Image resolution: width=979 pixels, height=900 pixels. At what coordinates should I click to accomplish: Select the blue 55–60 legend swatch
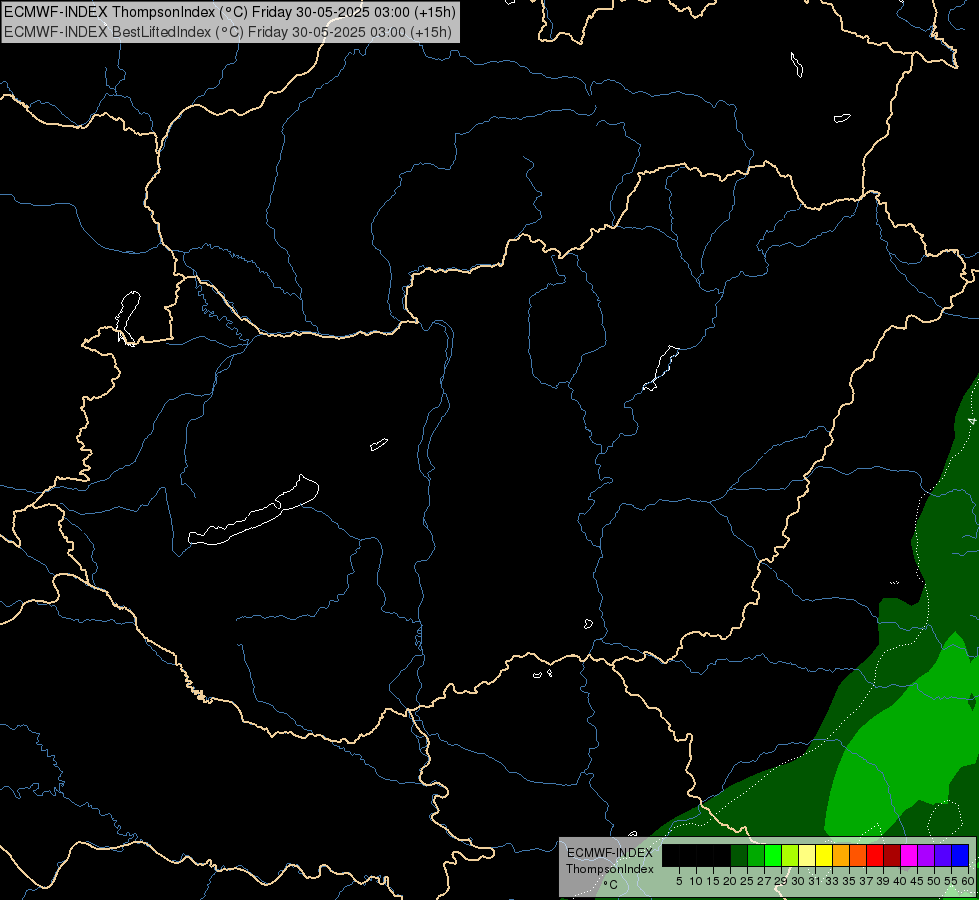click(960, 855)
